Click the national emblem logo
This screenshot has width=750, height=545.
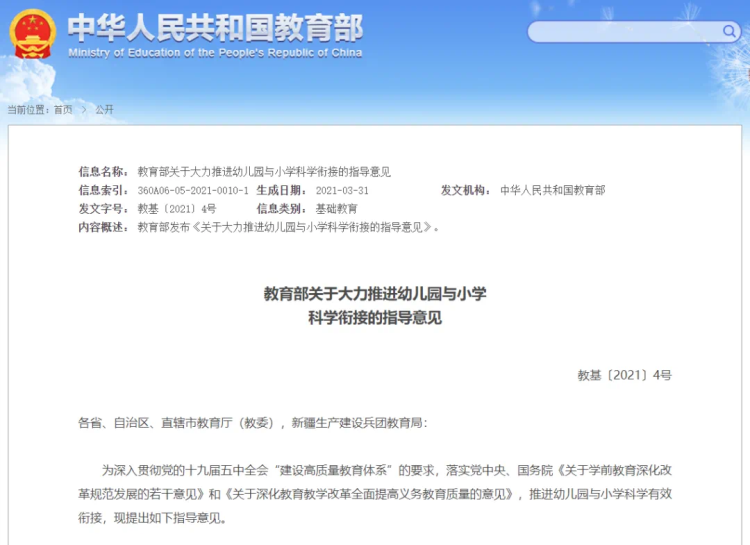tap(33, 33)
